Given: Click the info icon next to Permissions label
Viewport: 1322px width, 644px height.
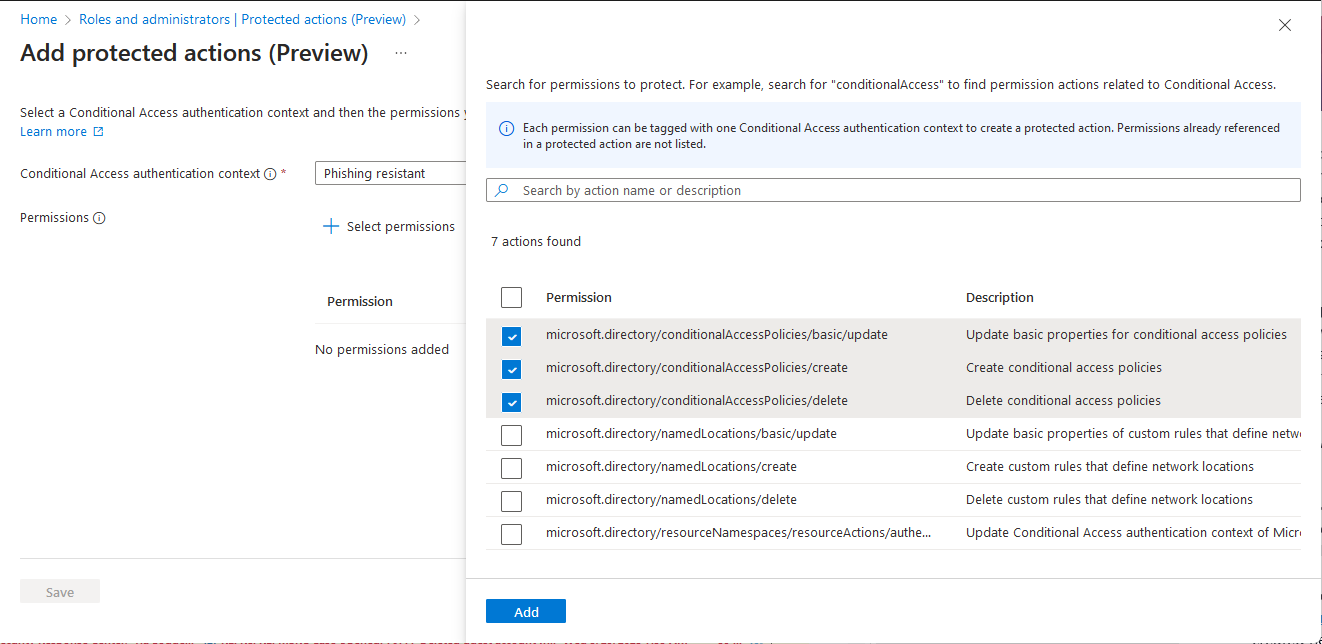Looking at the screenshot, I should tap(100, 217).
